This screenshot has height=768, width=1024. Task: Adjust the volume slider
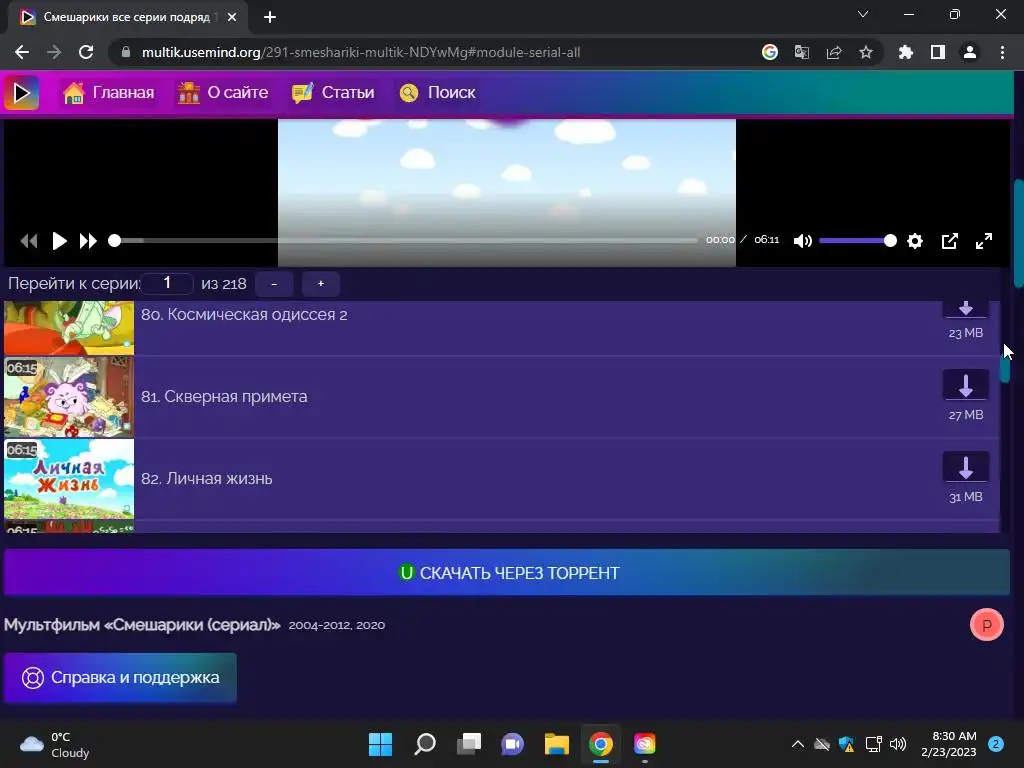(x=857, y=241)
